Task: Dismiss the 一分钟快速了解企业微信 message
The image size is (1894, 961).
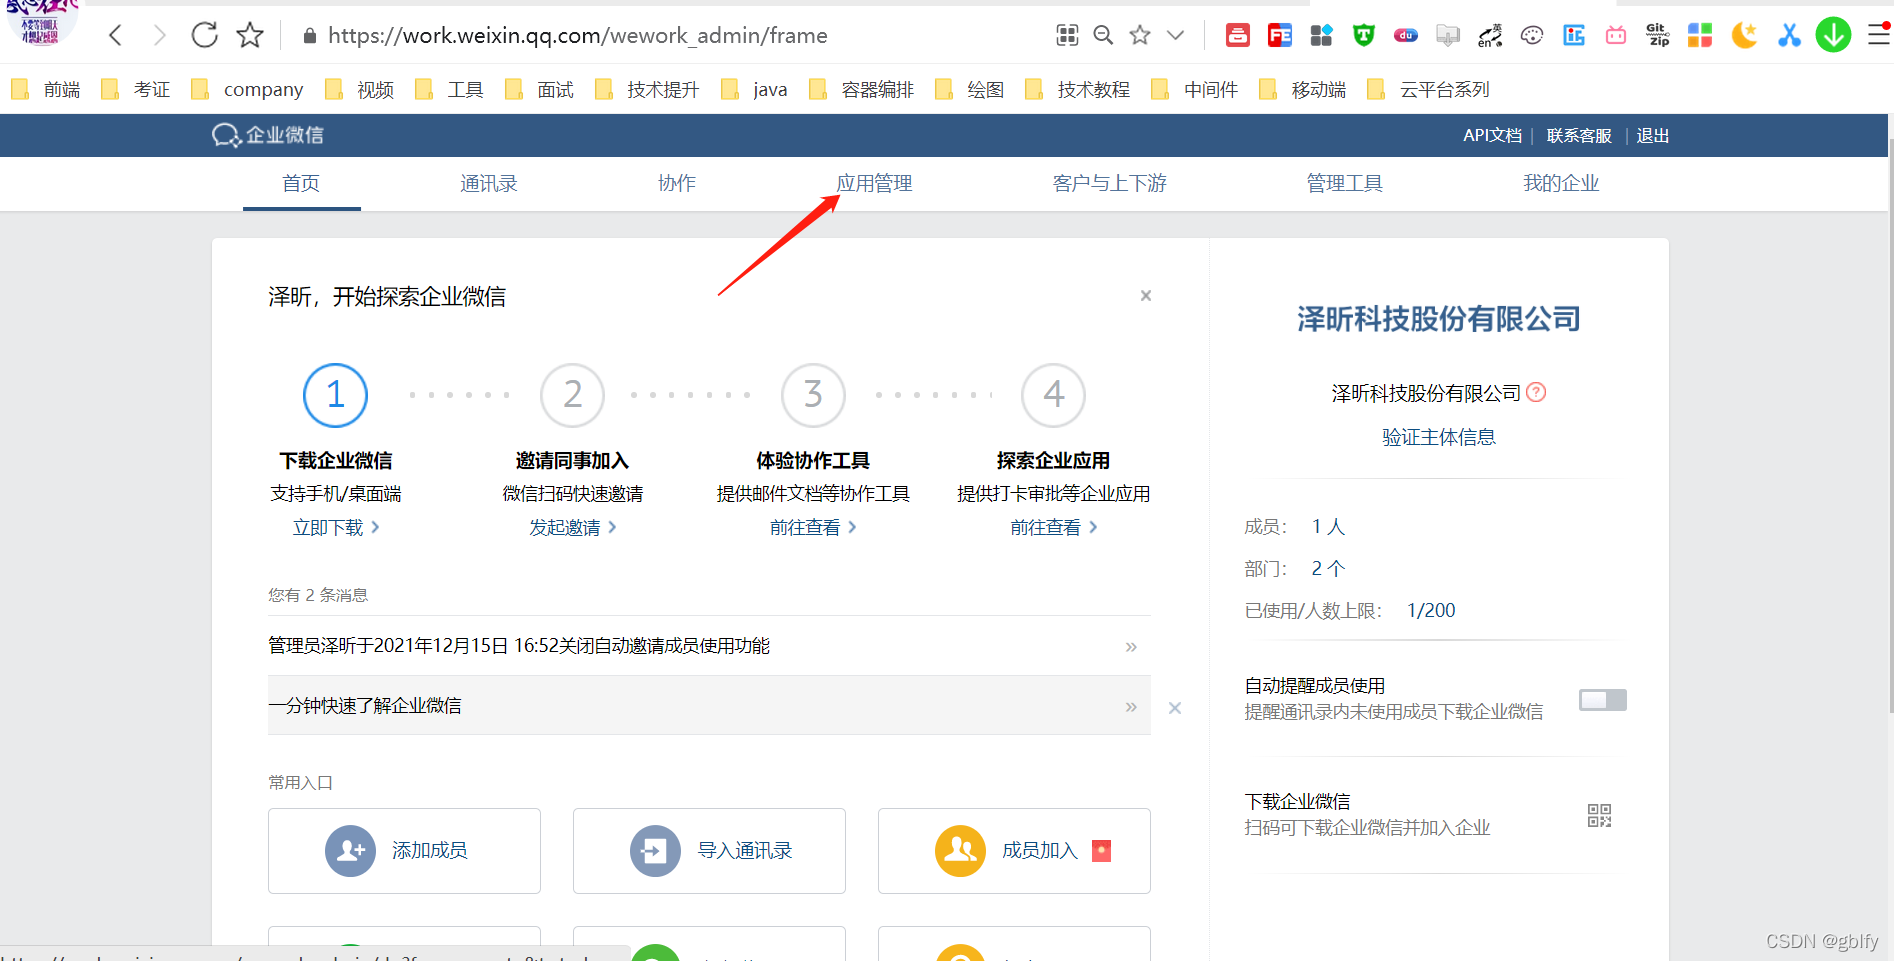Action: [x=1175, y=708]
